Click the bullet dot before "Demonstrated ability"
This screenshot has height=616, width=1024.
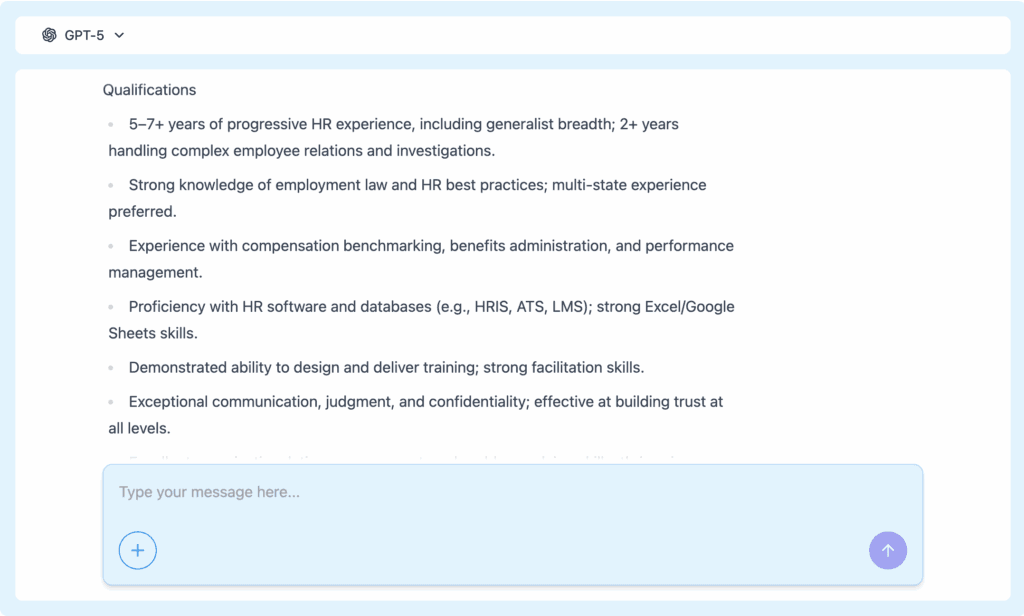(112, 369)
